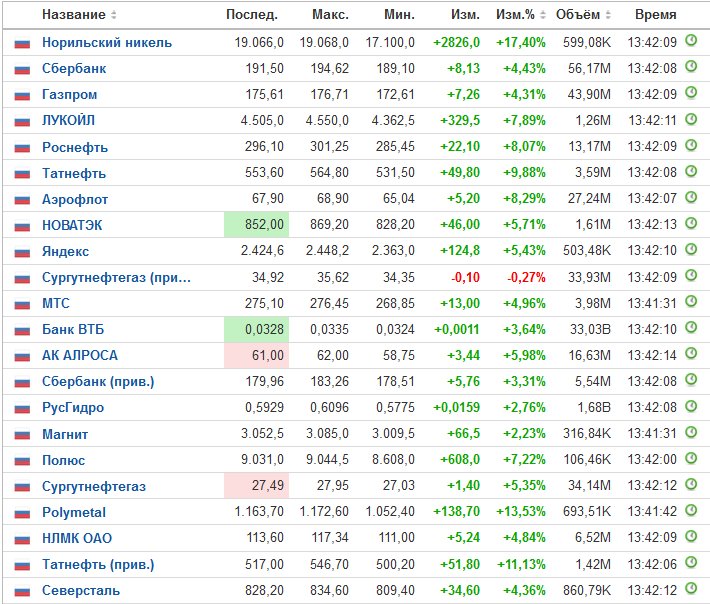Open the Норильский никель stock page
This screenshot has height=604, width=710.
[107, 43]
